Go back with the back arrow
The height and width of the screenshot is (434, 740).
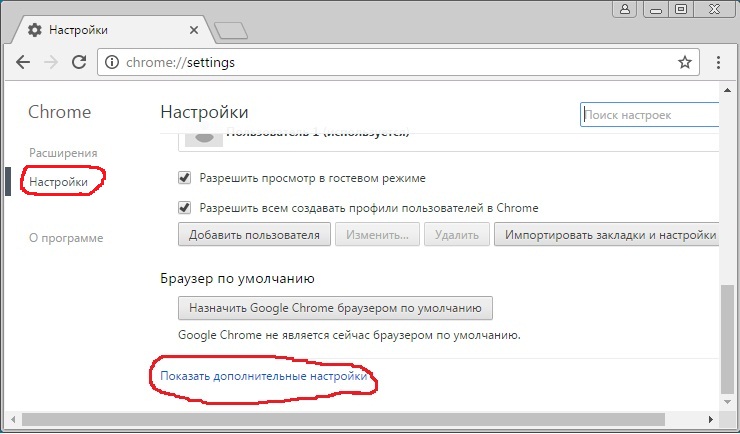coord(23,62)
